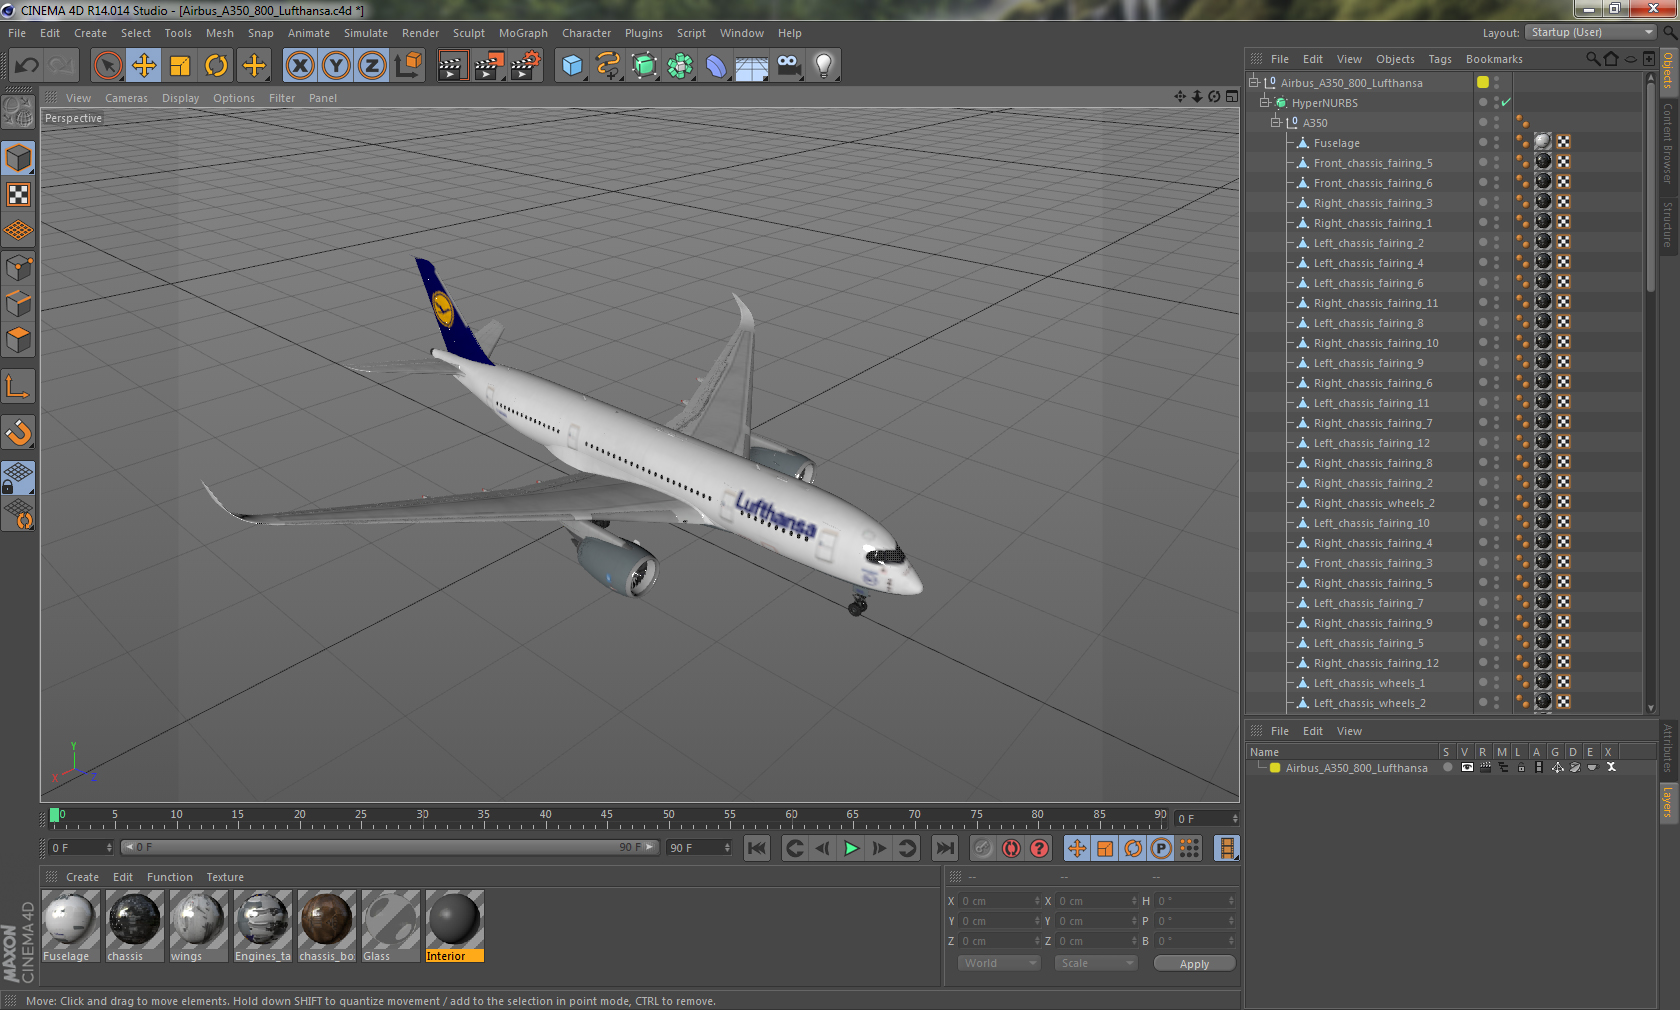Toggle snapping magnet icon
Image resolution: width=1680 pixels, height=1010 pixels.
pyautogui.click(x=18, y=433)
